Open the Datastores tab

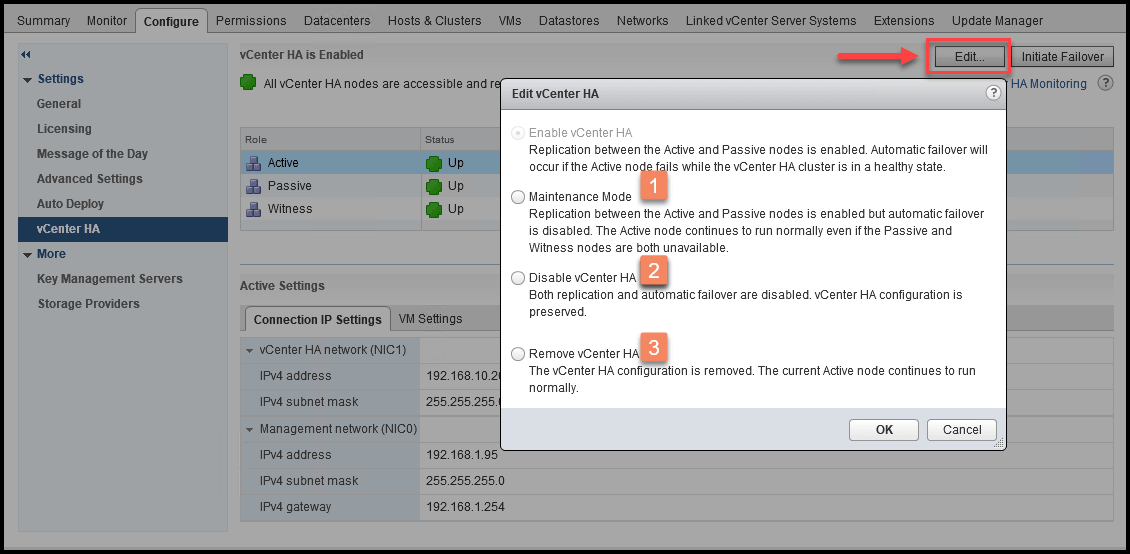[x=569, y=20]
